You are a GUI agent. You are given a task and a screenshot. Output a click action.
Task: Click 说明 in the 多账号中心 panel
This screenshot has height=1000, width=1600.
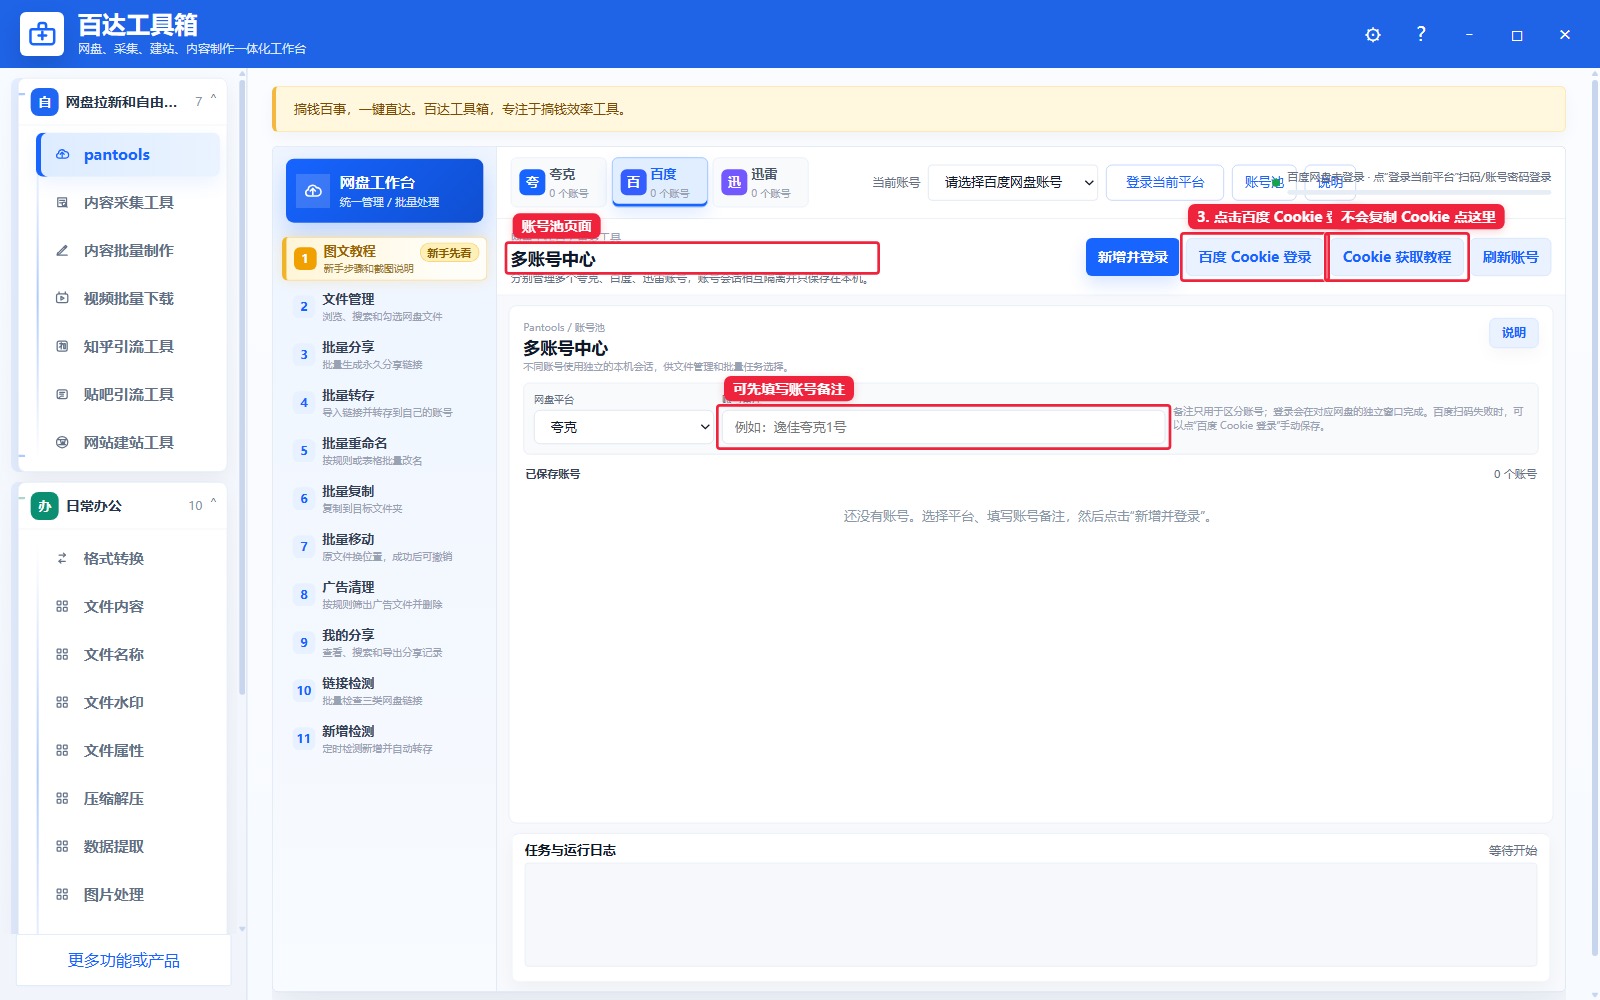1513,333
